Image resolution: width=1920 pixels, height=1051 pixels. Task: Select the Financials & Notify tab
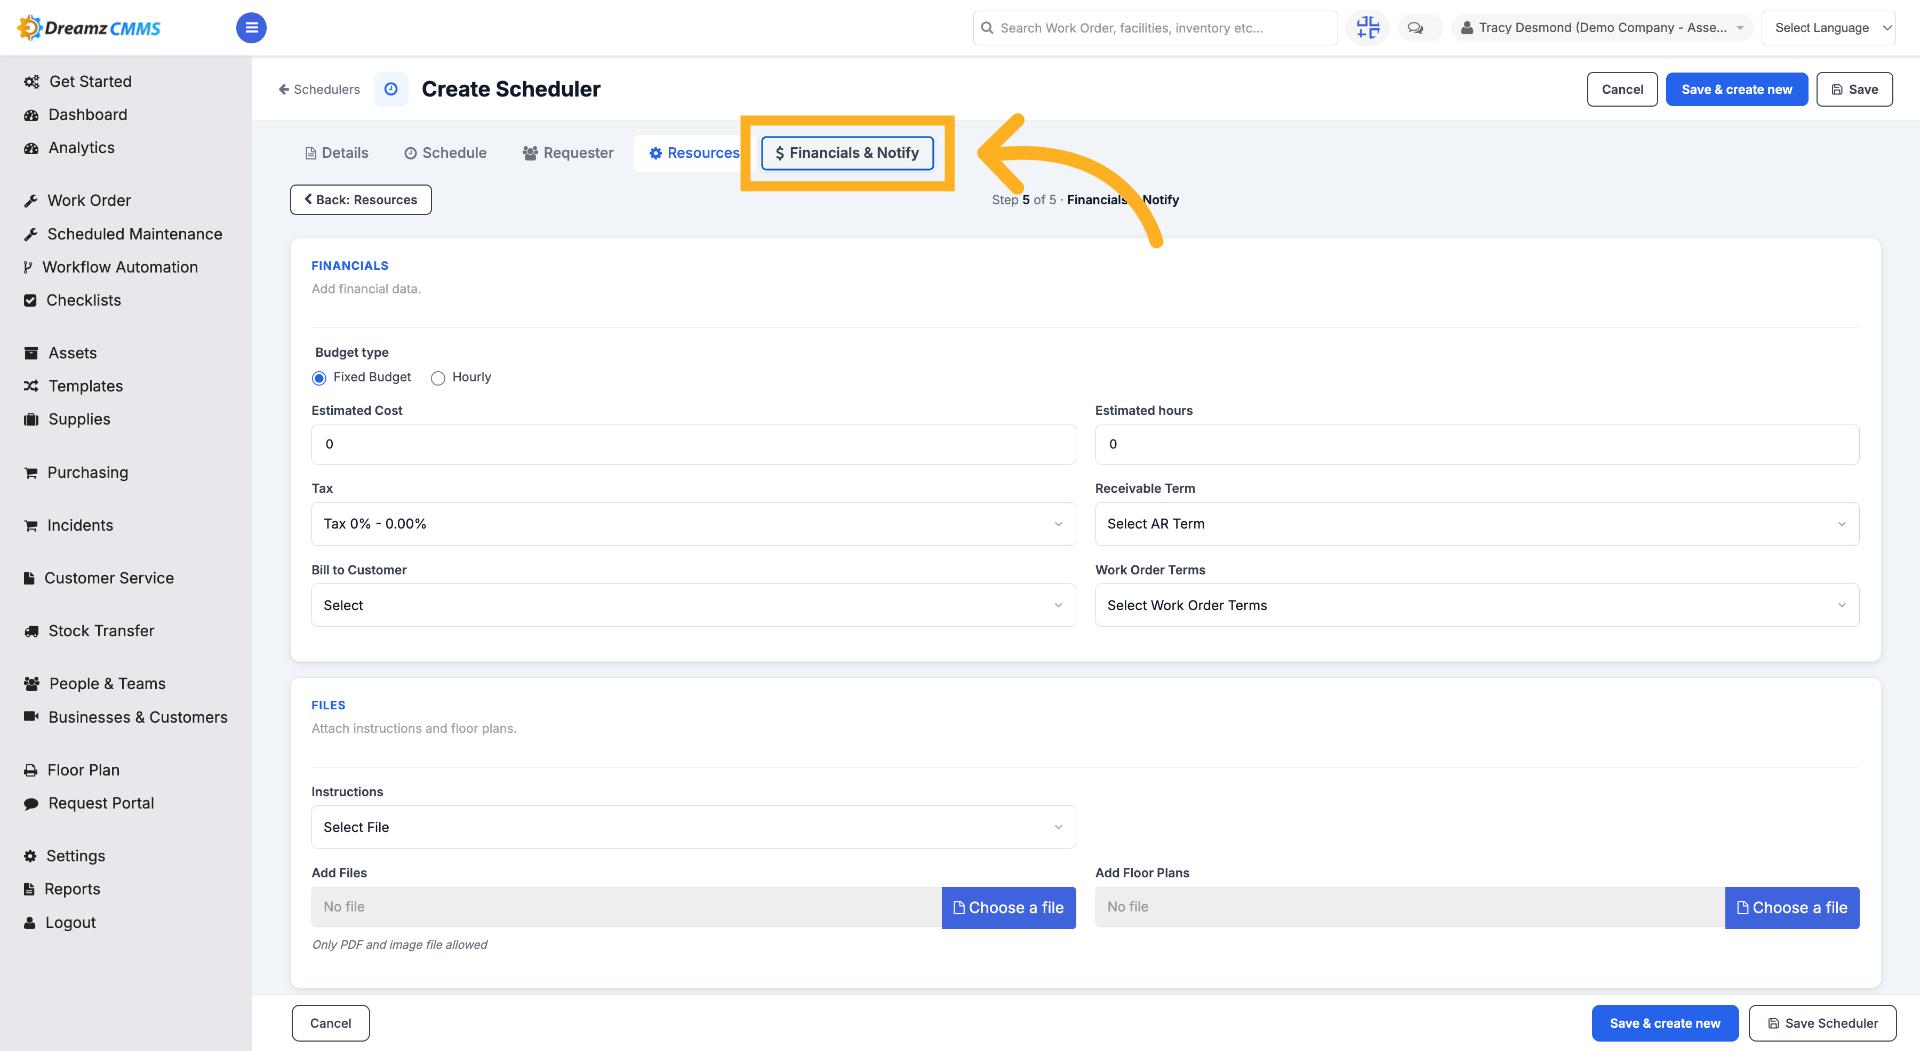[x=847, y=153]
